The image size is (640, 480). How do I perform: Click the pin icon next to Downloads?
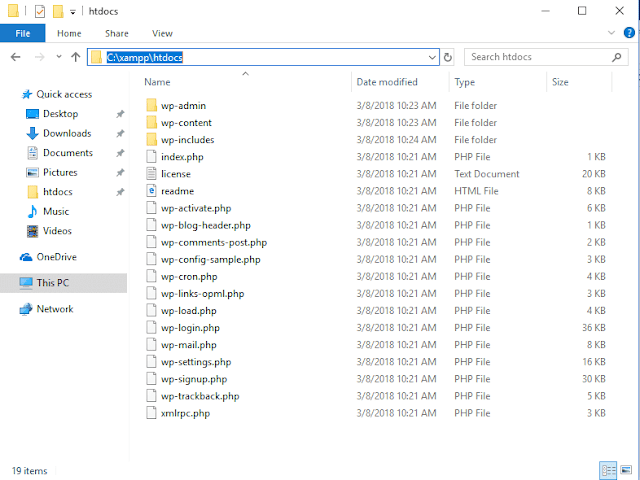point(120,133)
